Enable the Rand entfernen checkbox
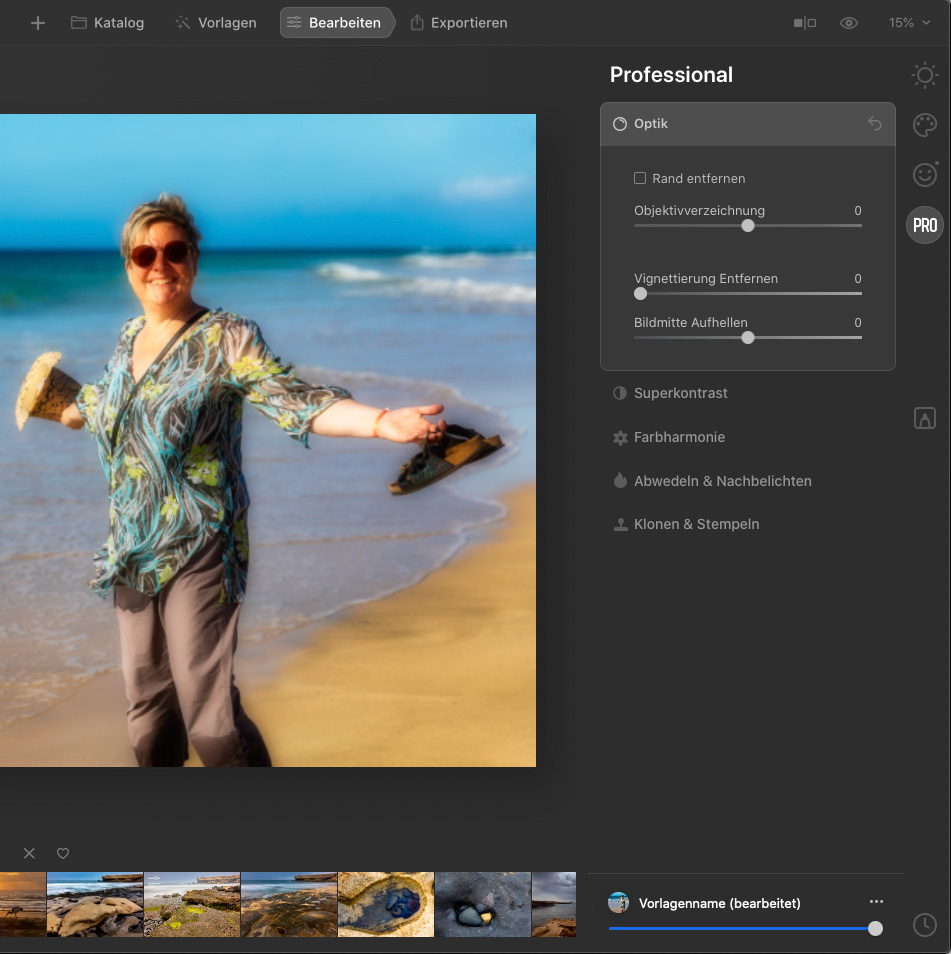 [x=640, y=178]
